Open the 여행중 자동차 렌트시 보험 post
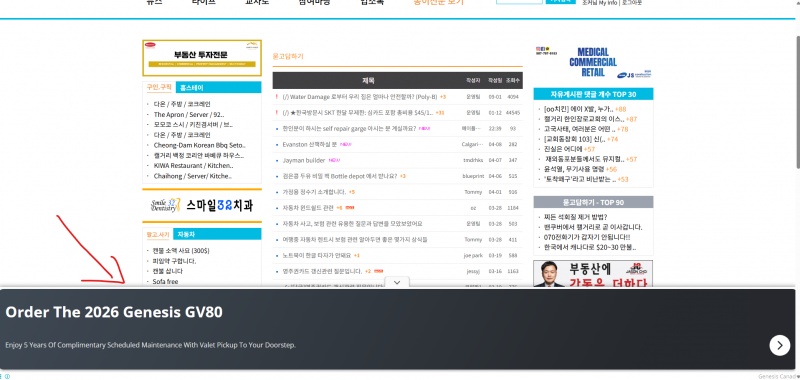 355,239
